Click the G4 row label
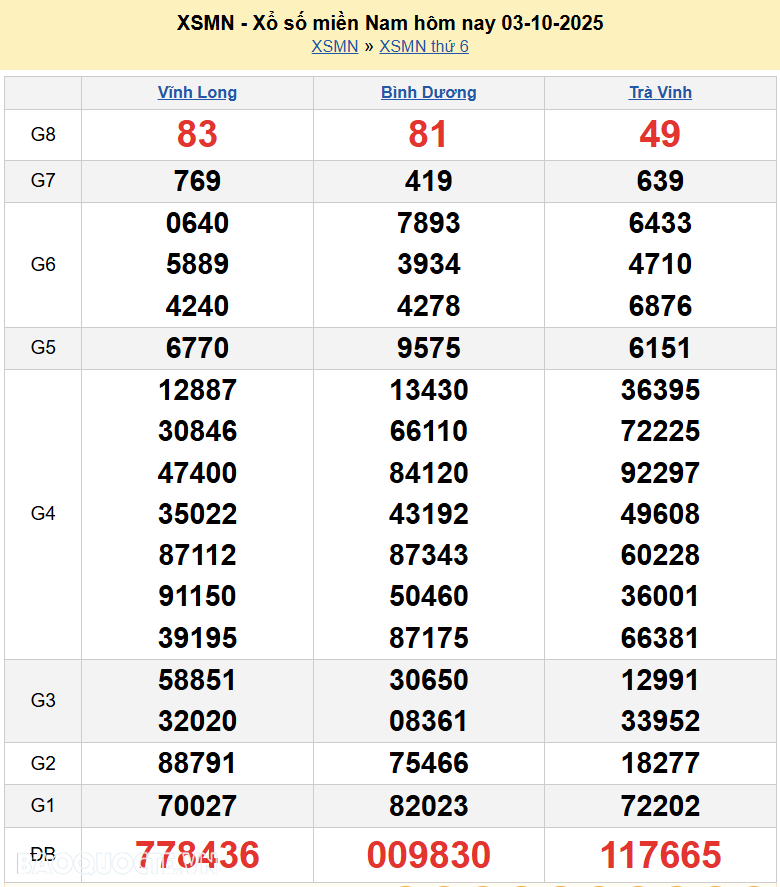Image resolution: width=780 pixels, height=887 pixels. (x=43, y=514)
